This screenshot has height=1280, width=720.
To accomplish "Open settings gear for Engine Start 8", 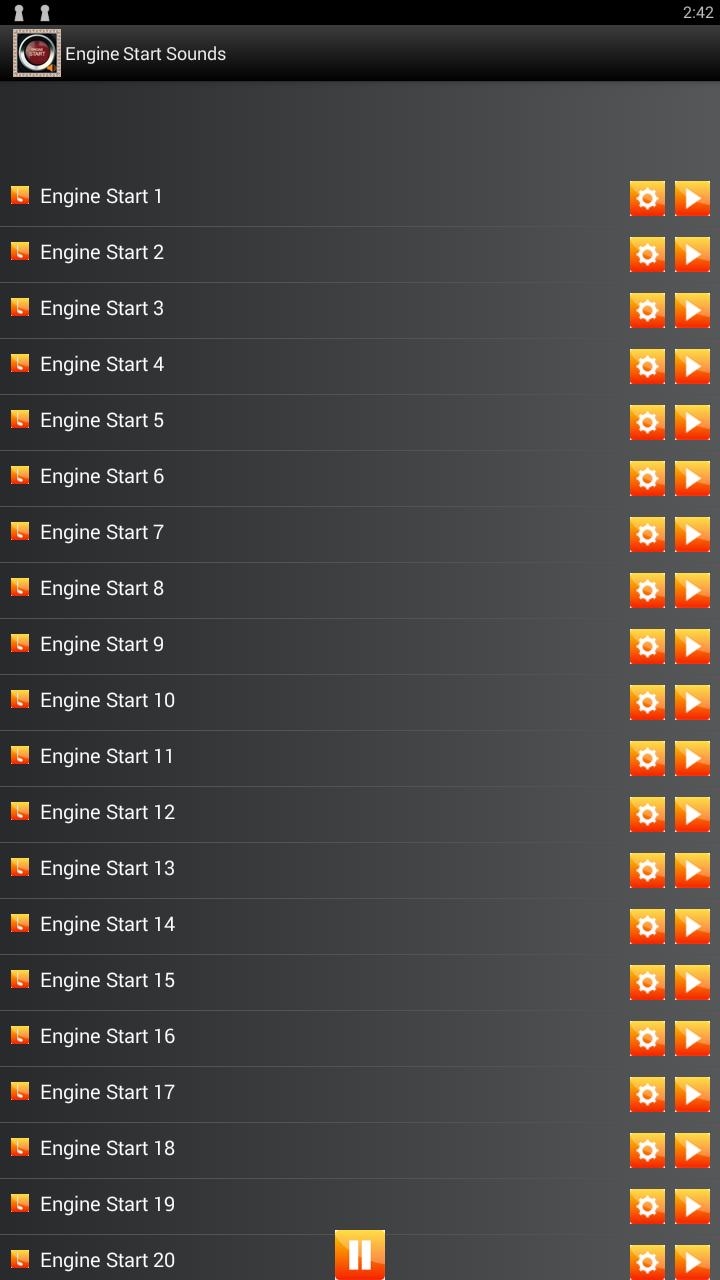I will (647, 590).
